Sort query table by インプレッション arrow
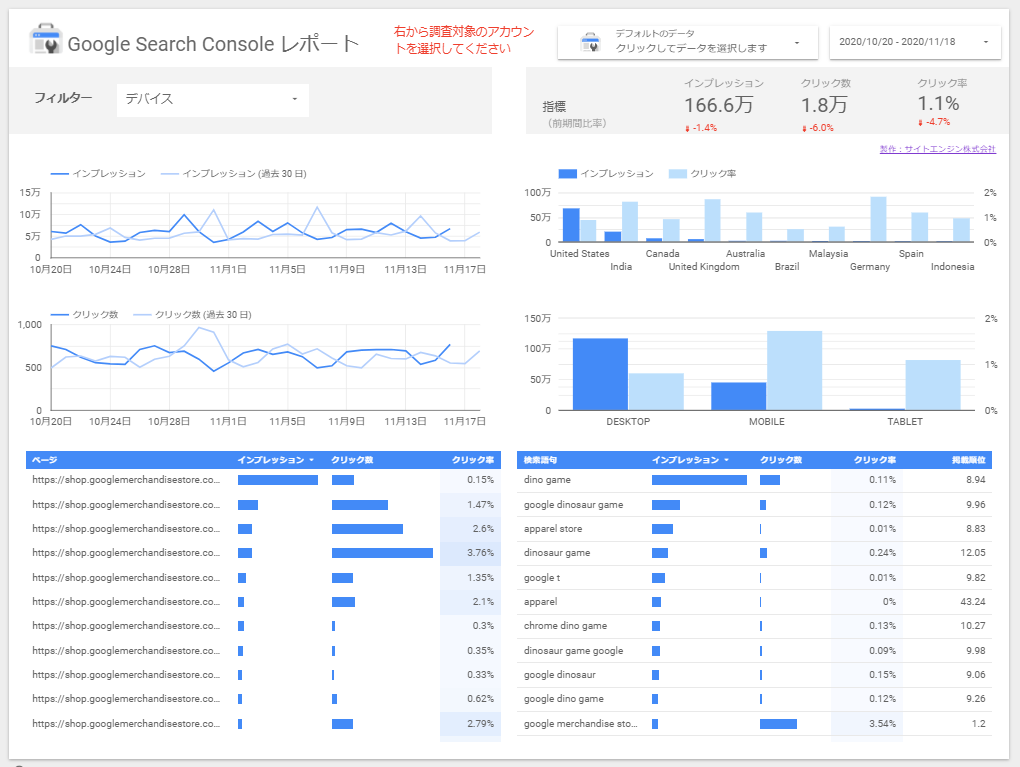This screenshot has height=767, width=1020. pyautogui.click(x=727, y=460)
